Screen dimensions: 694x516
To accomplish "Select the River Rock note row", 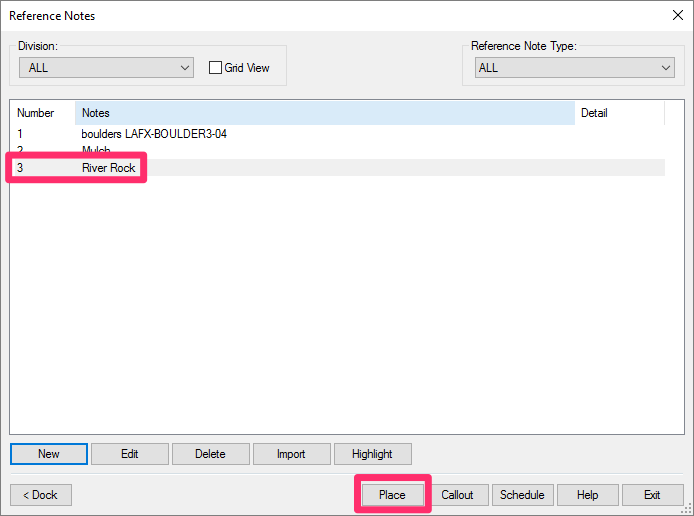I will coord(337,168).
